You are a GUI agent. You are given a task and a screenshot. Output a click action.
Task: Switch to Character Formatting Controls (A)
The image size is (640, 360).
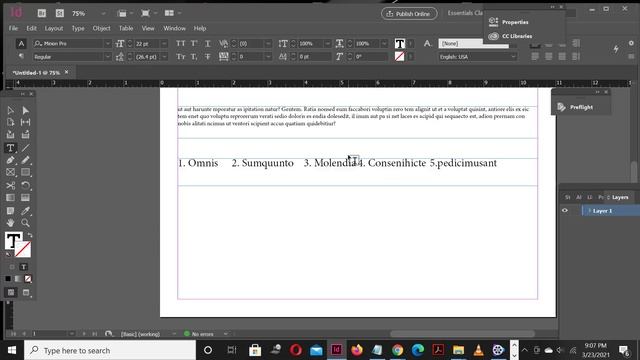(21, 43)
